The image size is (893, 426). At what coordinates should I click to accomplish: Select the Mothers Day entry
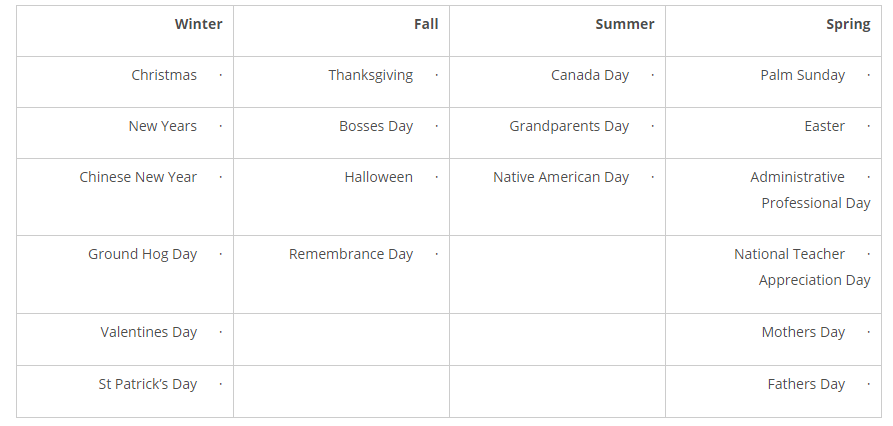click(803, 332)
